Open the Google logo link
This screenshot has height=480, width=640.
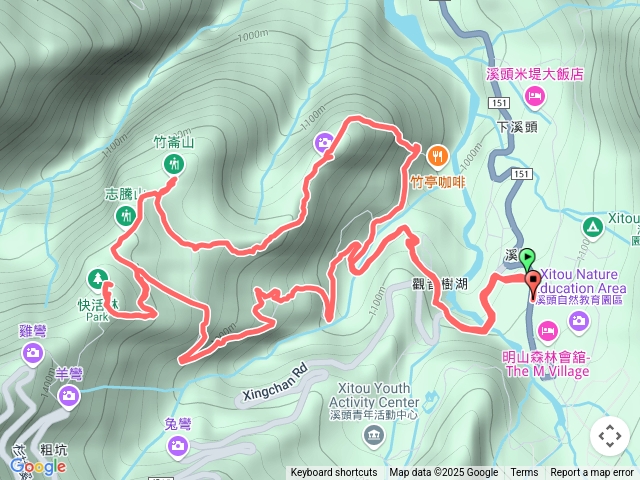[x=38, y=466]
